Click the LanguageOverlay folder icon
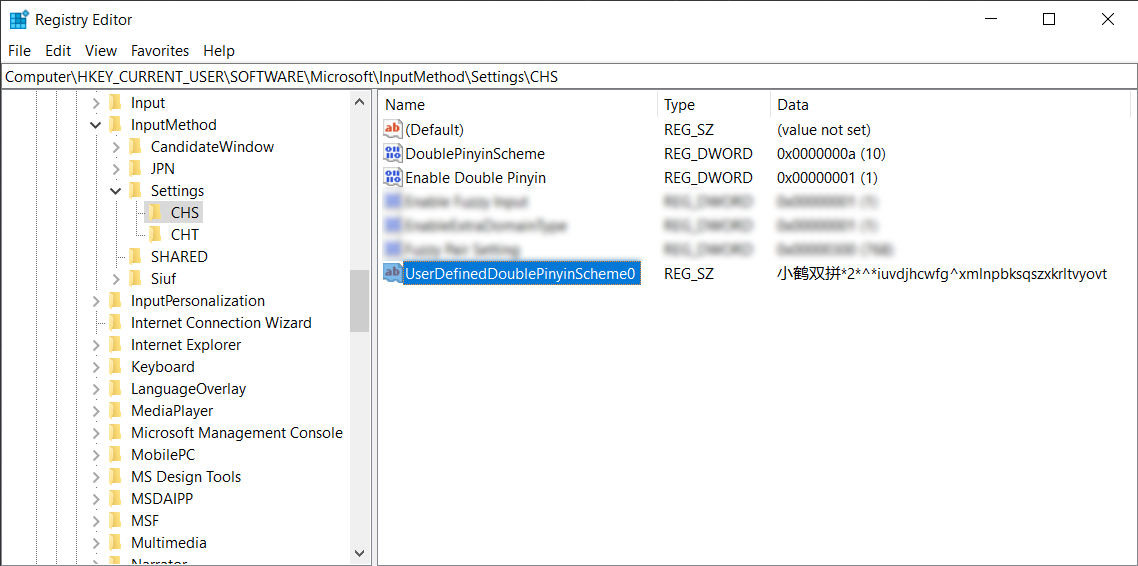1138x566 pixels. point(115,389)
